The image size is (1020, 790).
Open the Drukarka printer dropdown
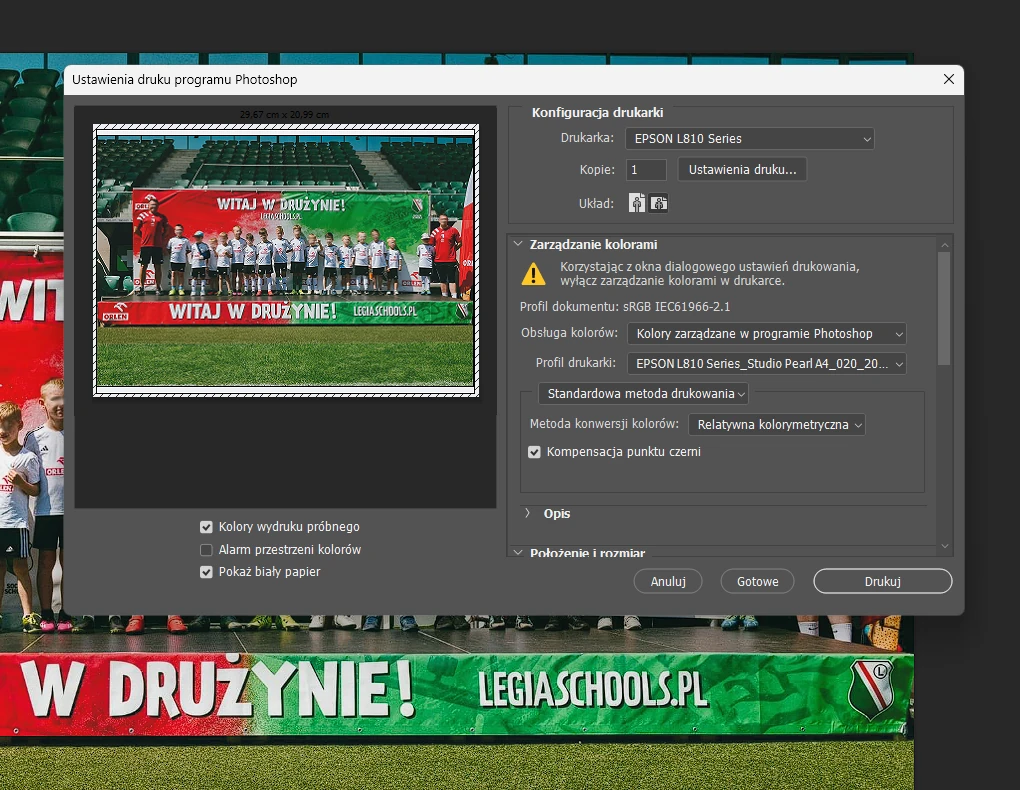(x=748, y=138)
